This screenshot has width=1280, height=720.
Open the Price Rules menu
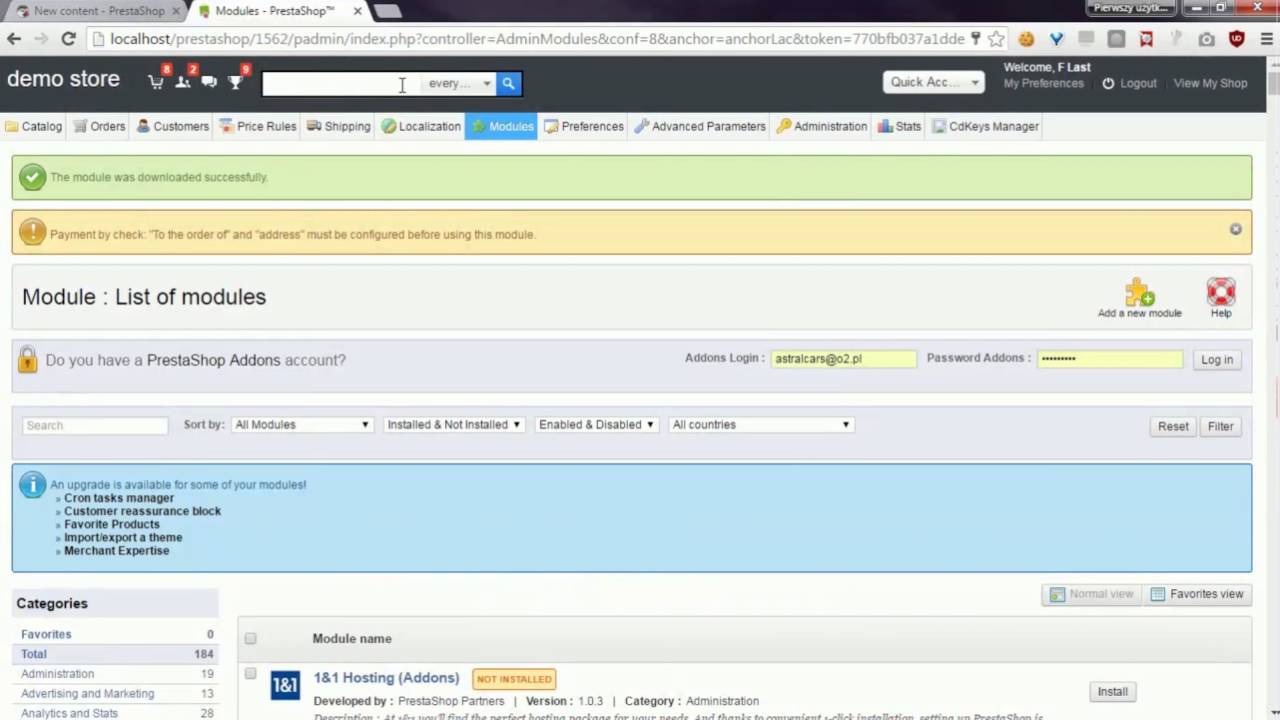(x=258, y=126)
